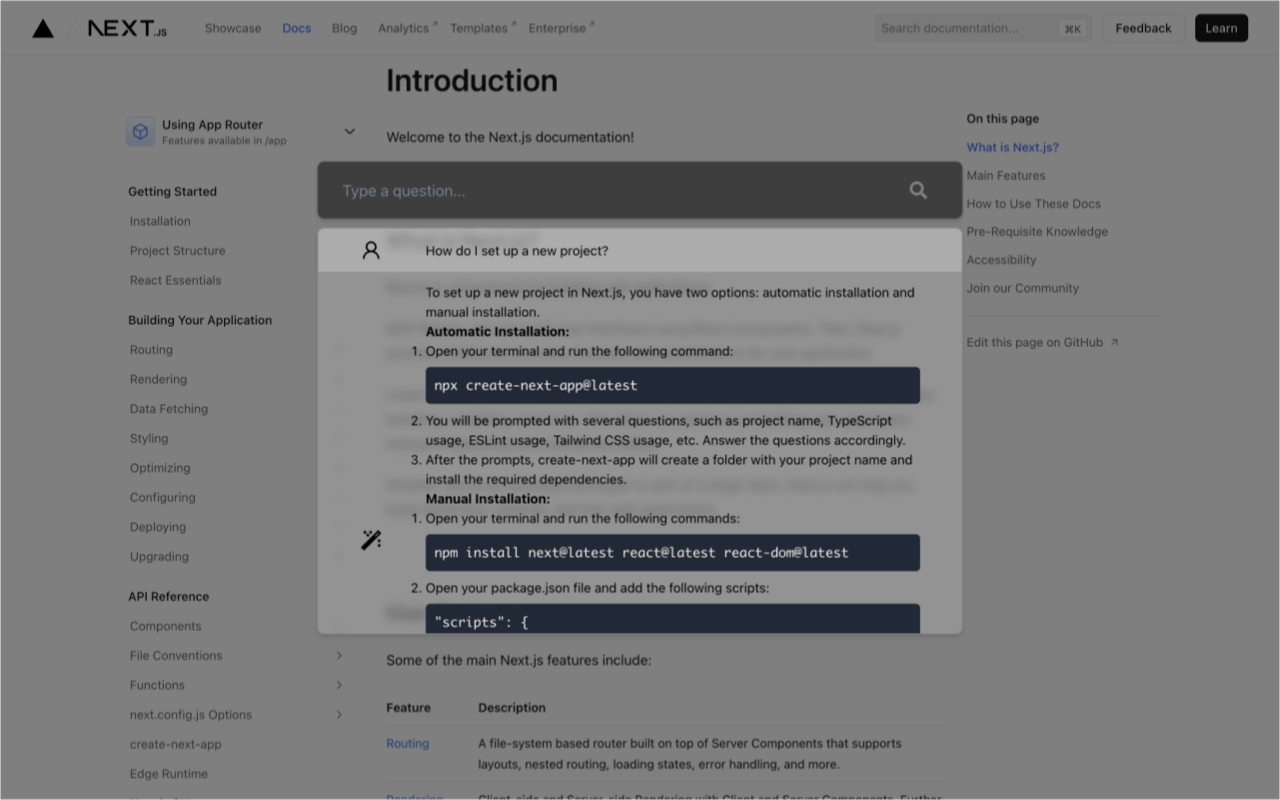The image size is (1280, 800).
Task: Open the Installation sidebar link
Action: click(160, 221)
